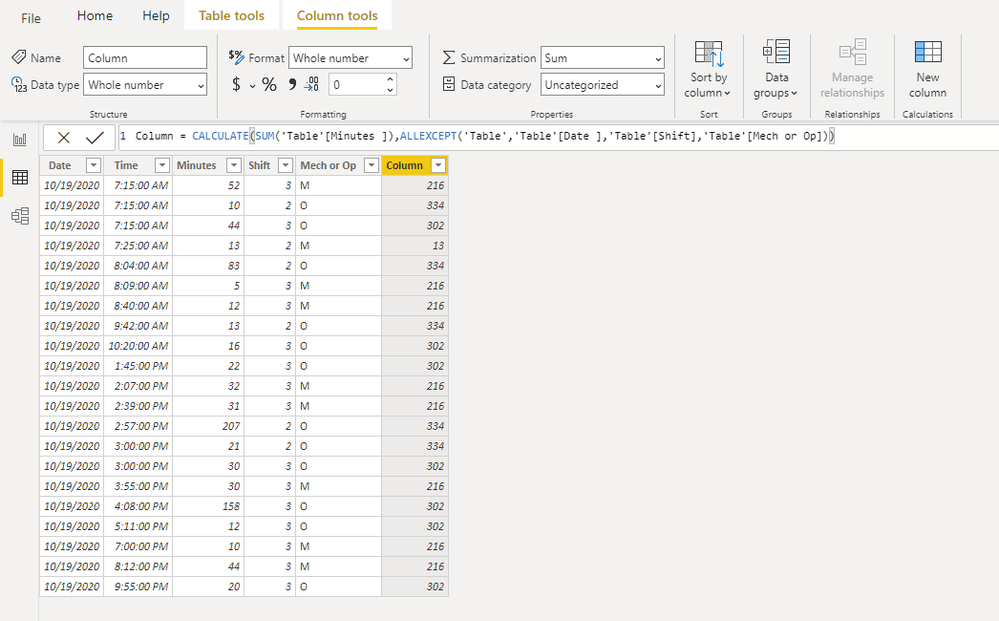Click the Minutes cell showing 83
The width and height of the screenshot is (999, 621).
coord(208,266)
